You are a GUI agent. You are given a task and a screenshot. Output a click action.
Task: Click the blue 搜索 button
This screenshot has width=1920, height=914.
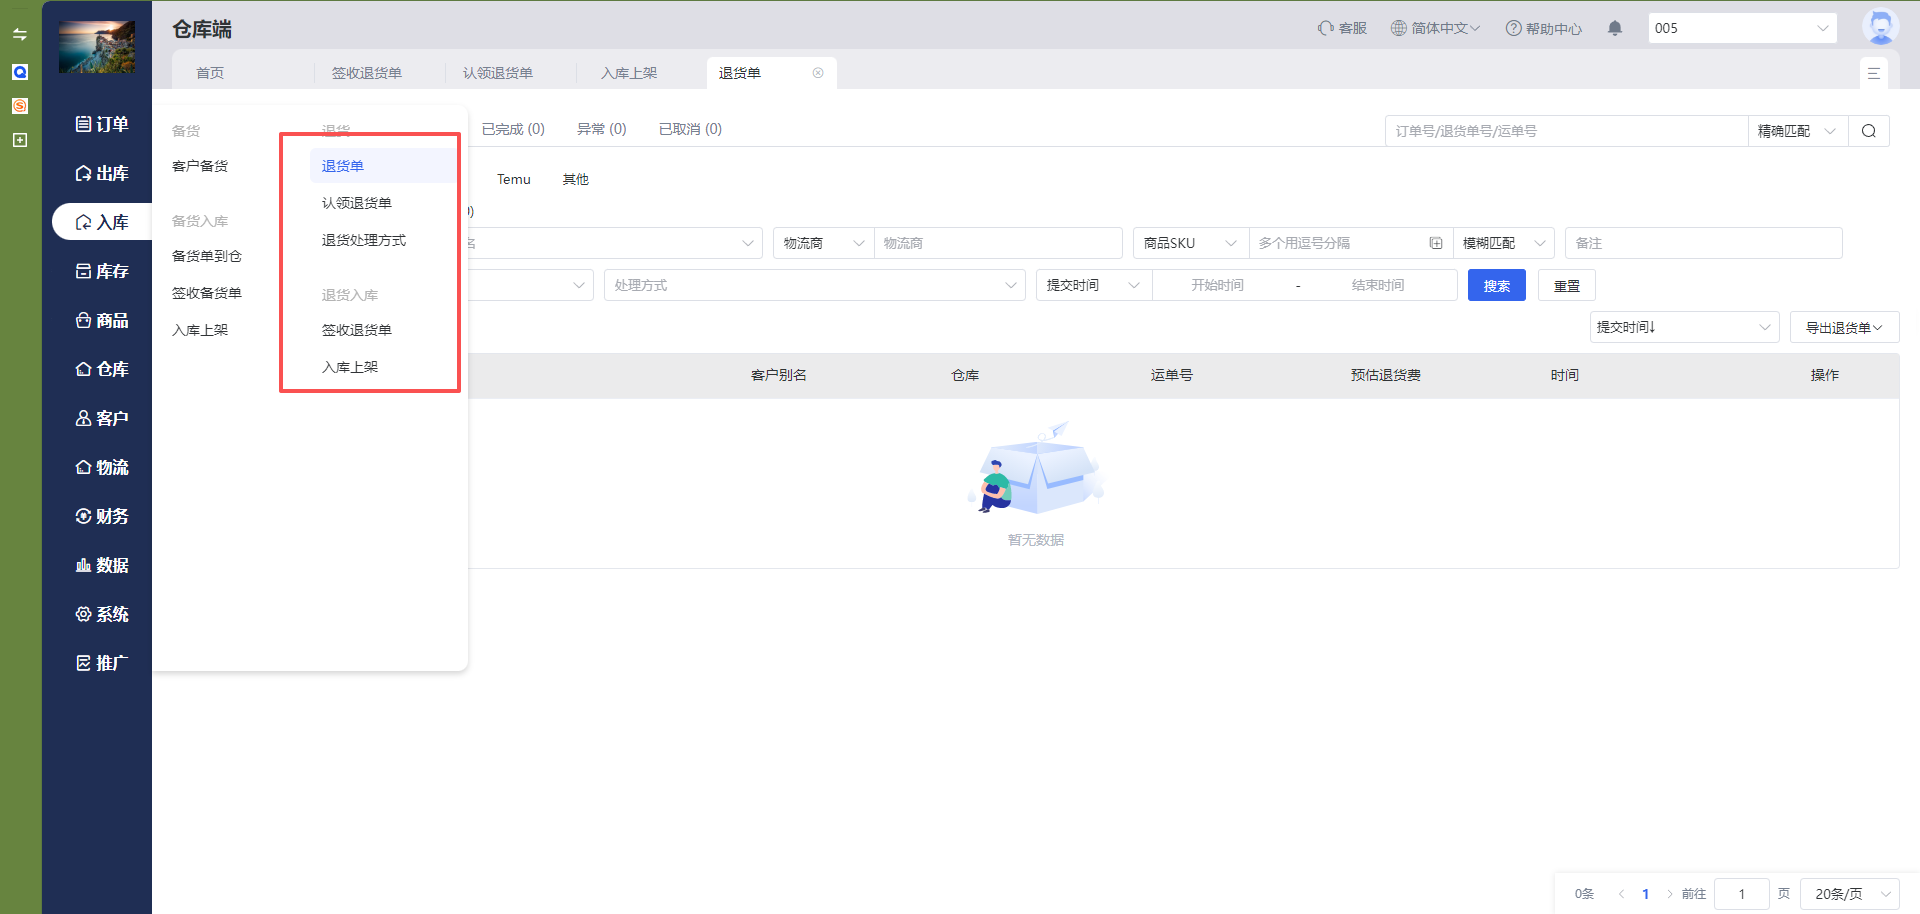click(x=1496, y=285)
